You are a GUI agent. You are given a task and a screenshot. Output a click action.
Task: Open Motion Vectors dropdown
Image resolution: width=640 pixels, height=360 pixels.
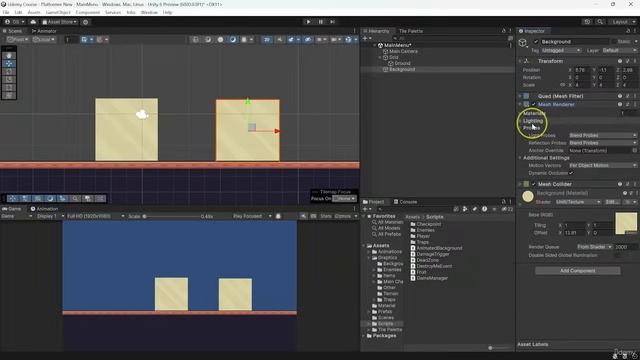(603, 165)
